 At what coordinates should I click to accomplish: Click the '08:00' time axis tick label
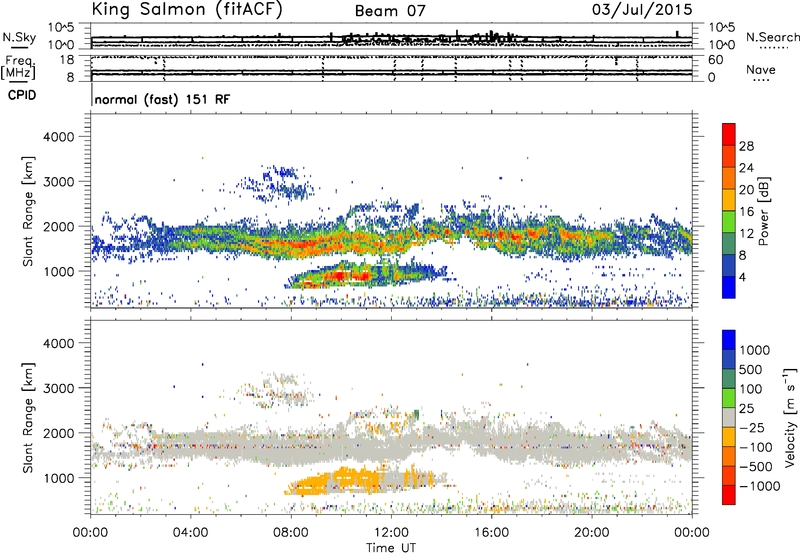[291, 533]
